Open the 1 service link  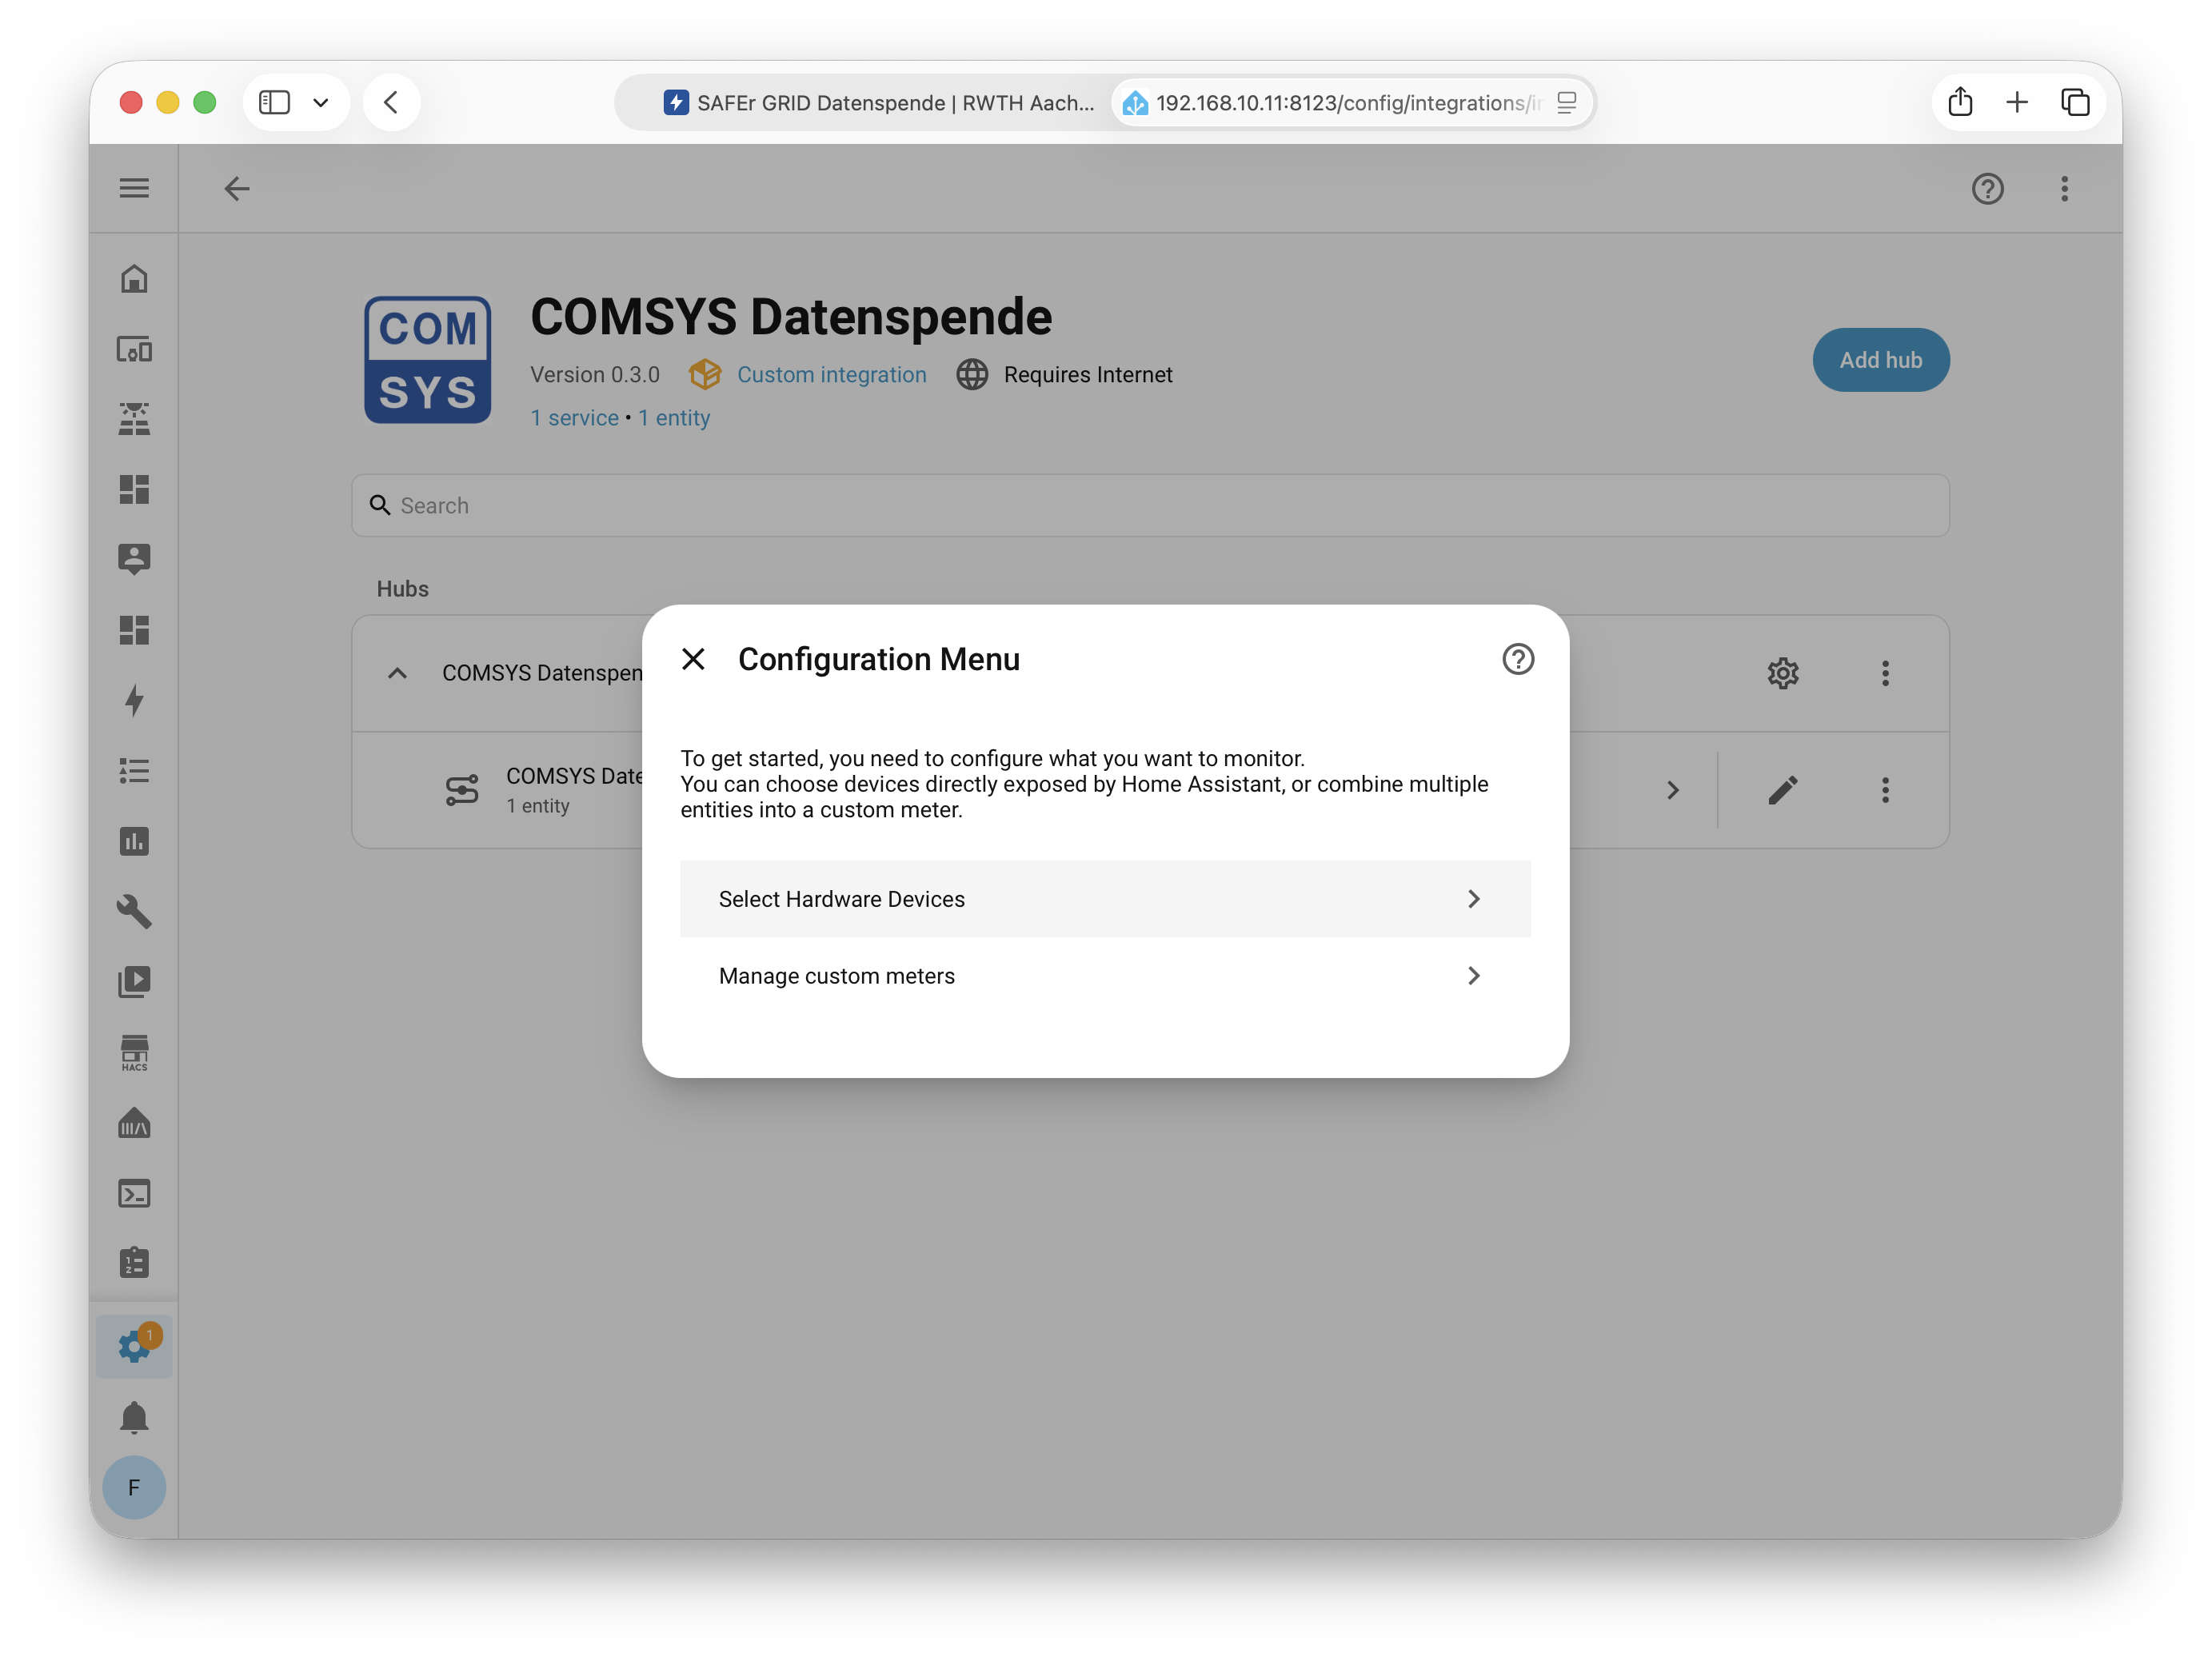coord(574,418)
